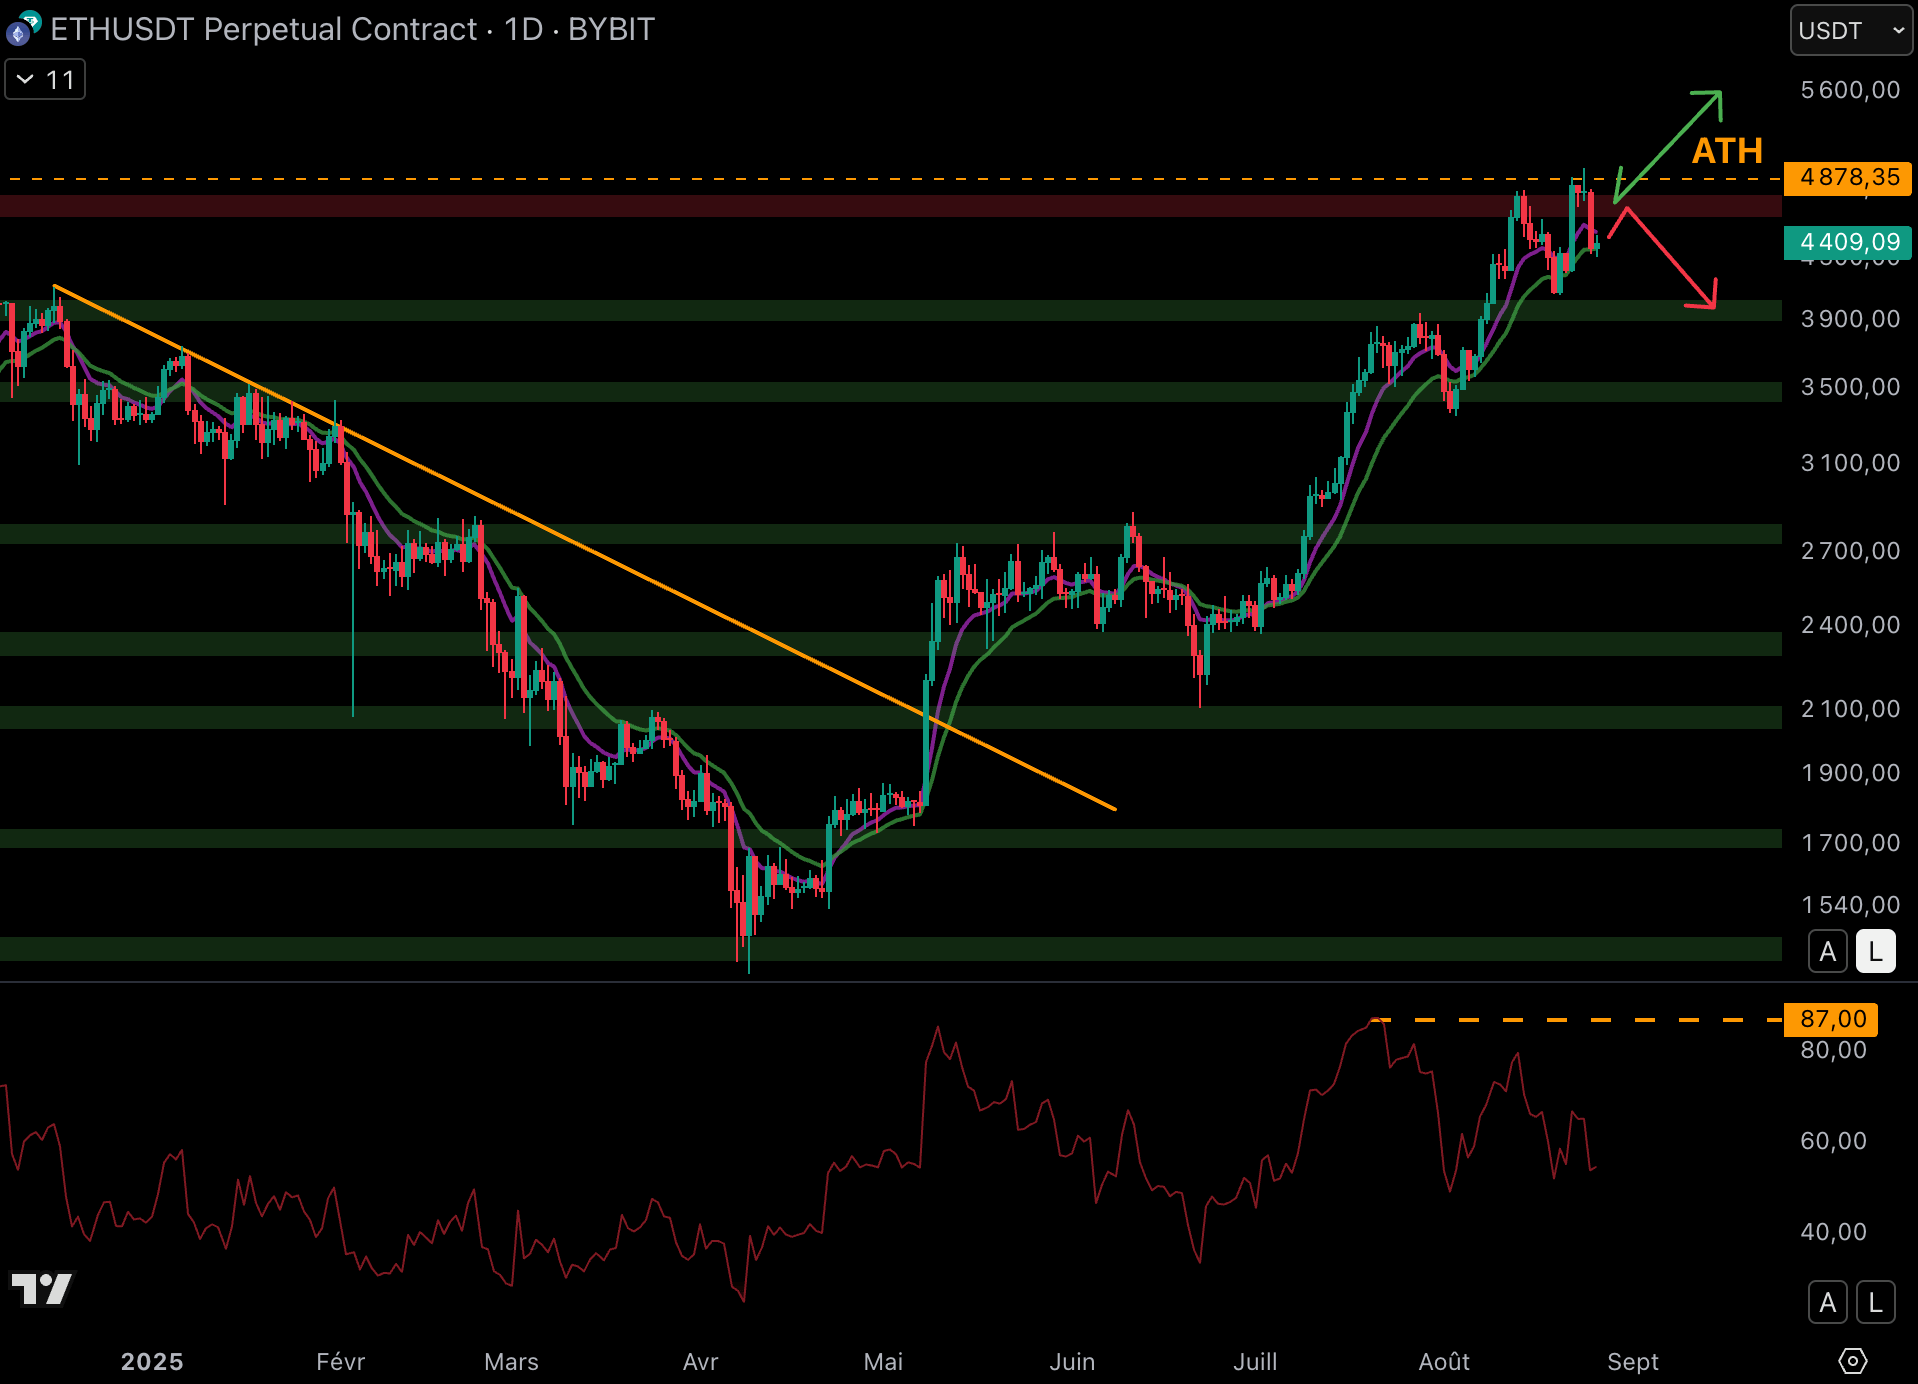This screenshot has width=1918, height=1384.
Task: Click the Ethereum symbol logo icon
Action: (22, 29)
